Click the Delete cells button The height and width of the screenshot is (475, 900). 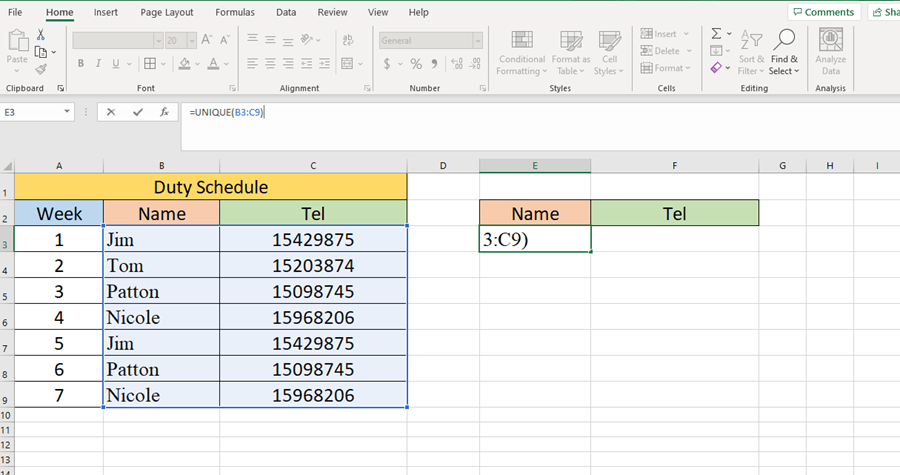[666, 51]
